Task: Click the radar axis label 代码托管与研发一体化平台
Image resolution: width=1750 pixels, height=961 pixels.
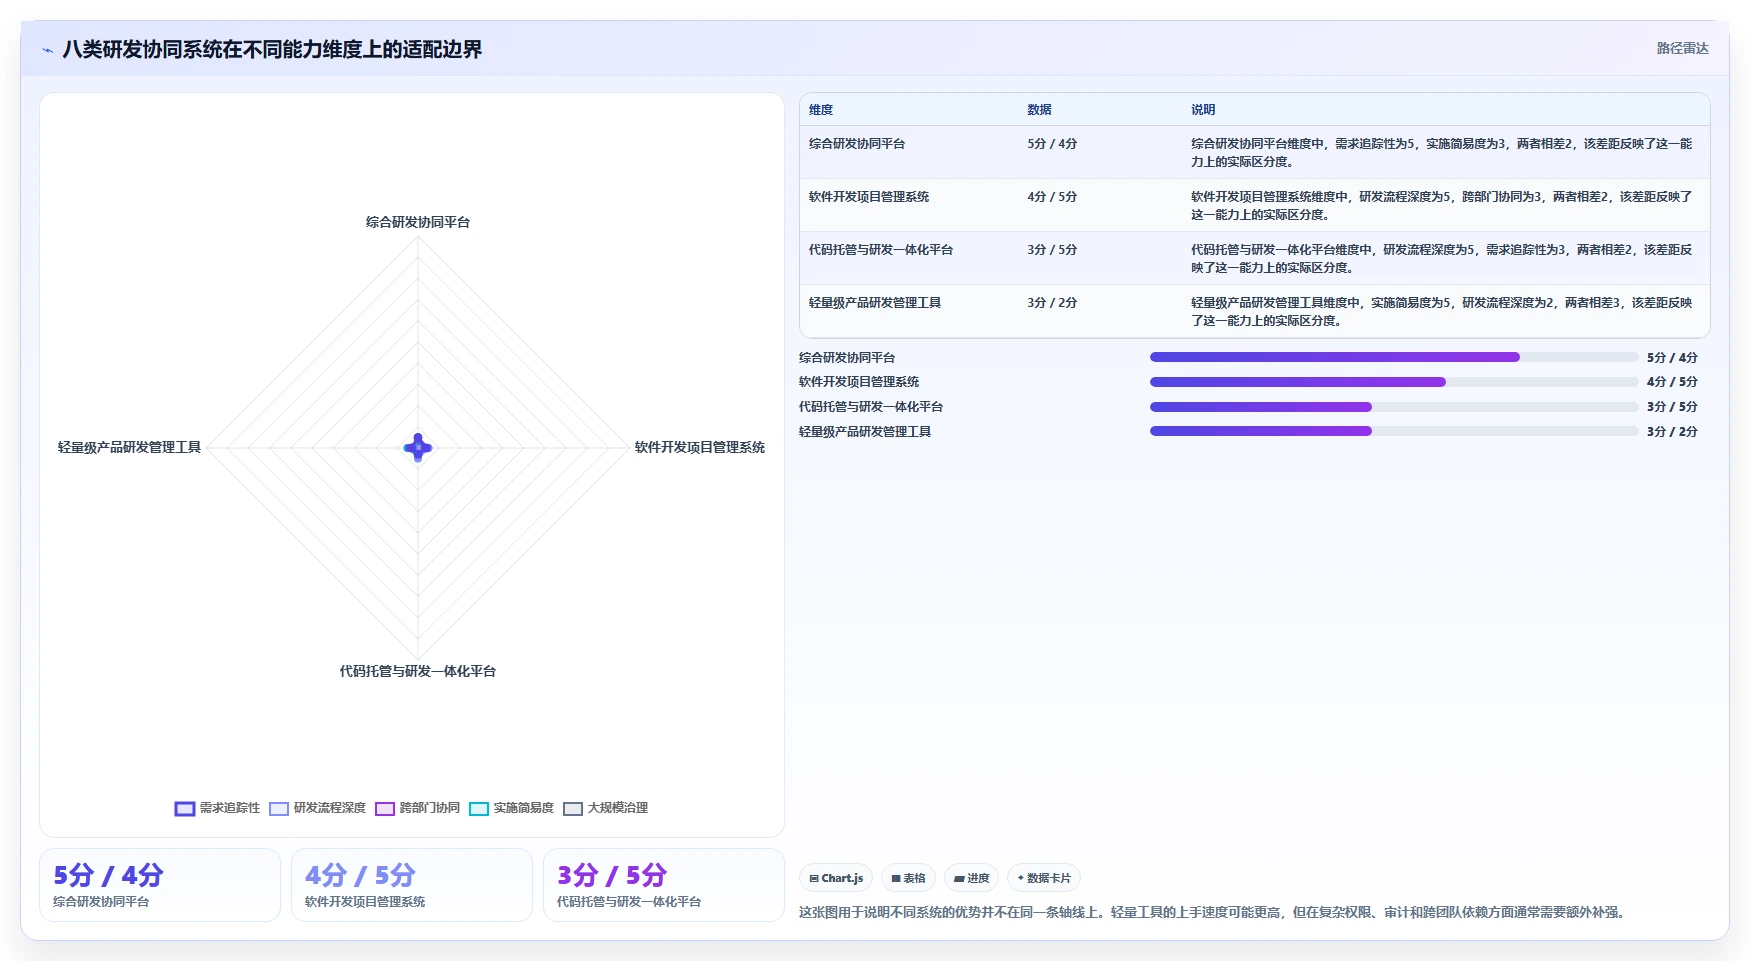Action: pos(418,671)
